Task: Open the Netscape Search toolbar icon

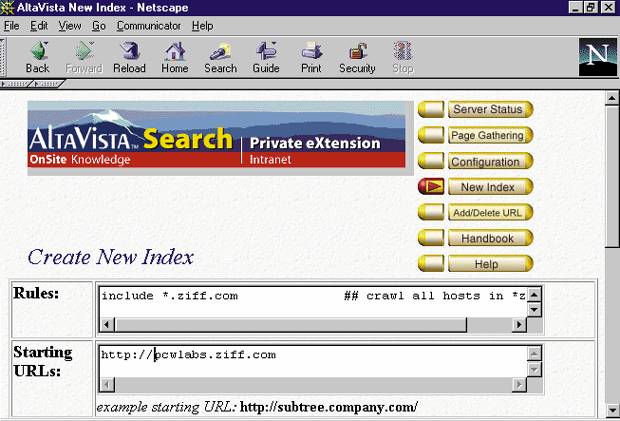Action: [x=220, y=57]
